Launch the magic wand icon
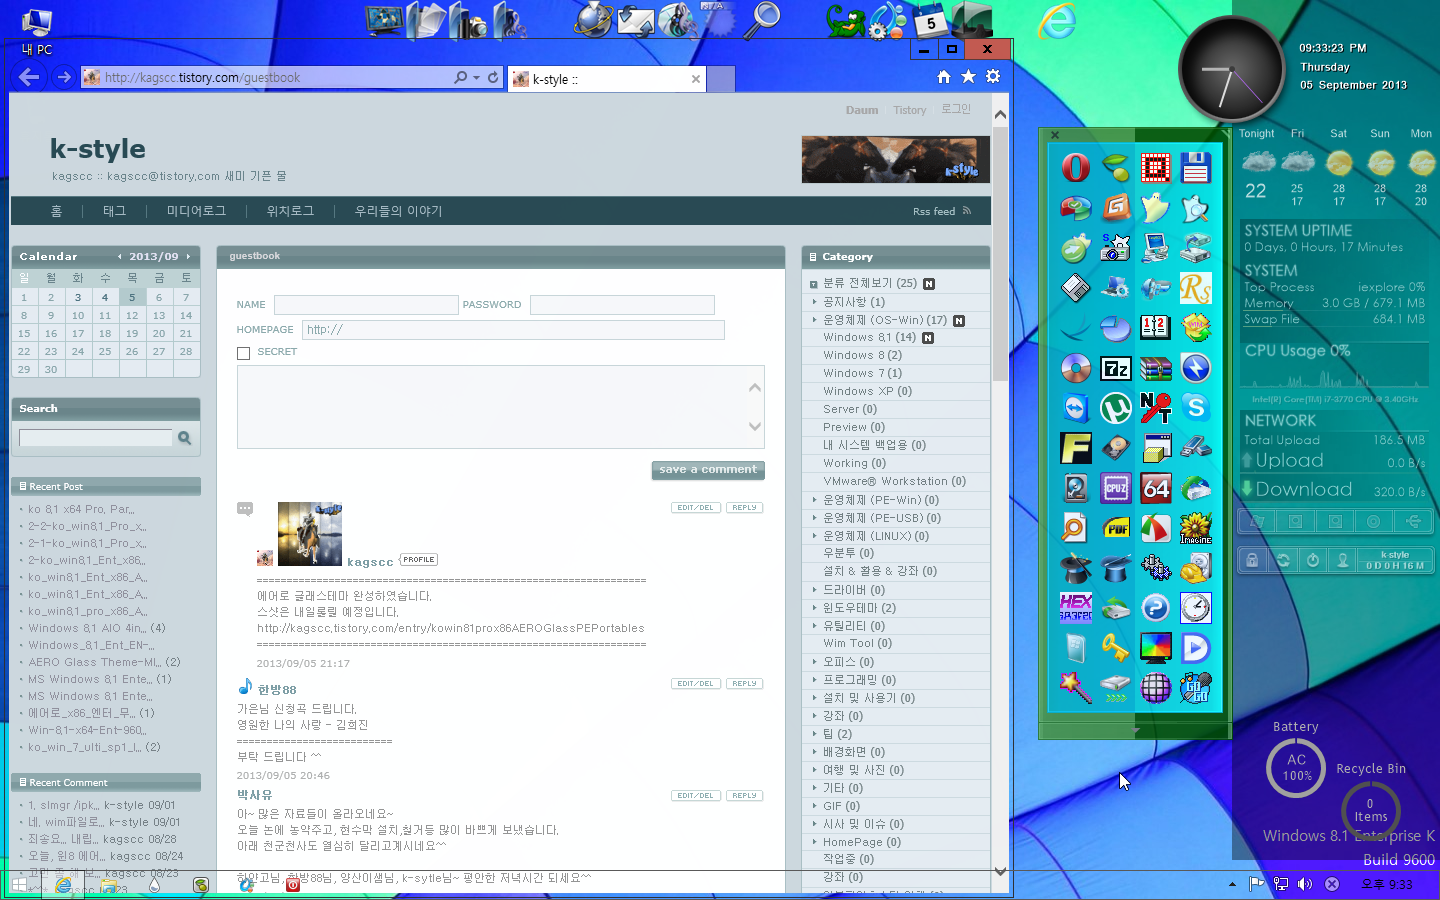 [x=1076, y=688]
